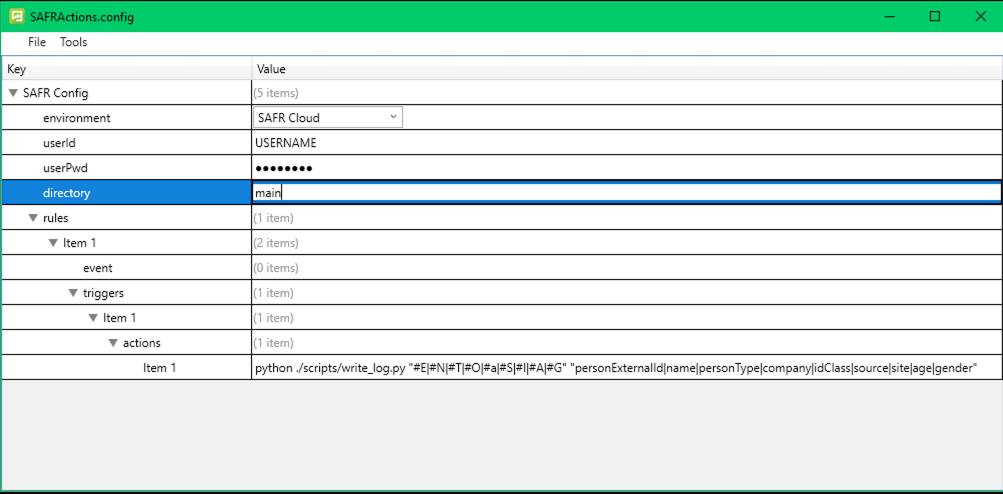
Task: Select the environment key row
Action: point(76,118)
